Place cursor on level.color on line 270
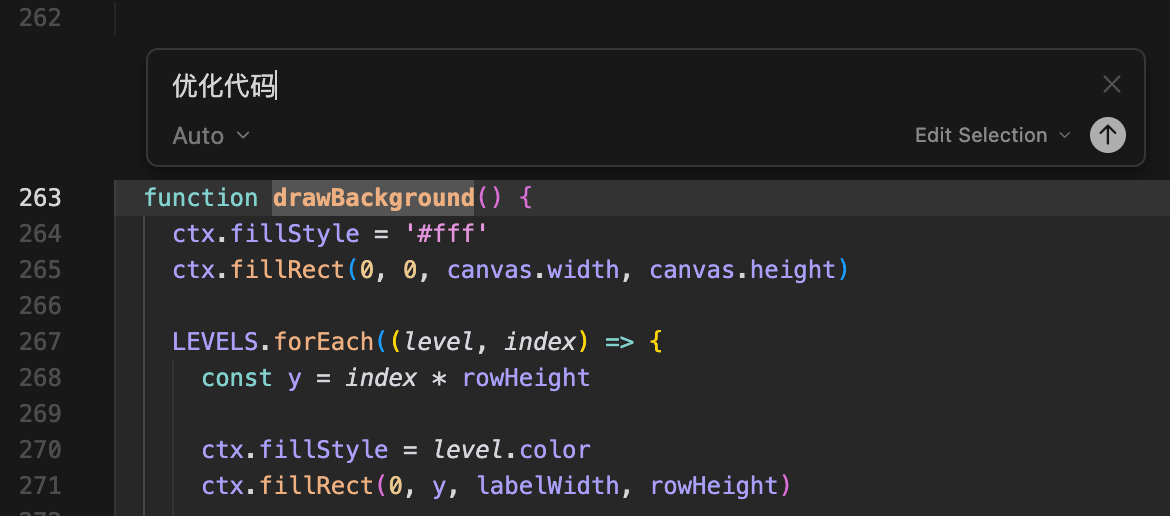 point(511,450)
